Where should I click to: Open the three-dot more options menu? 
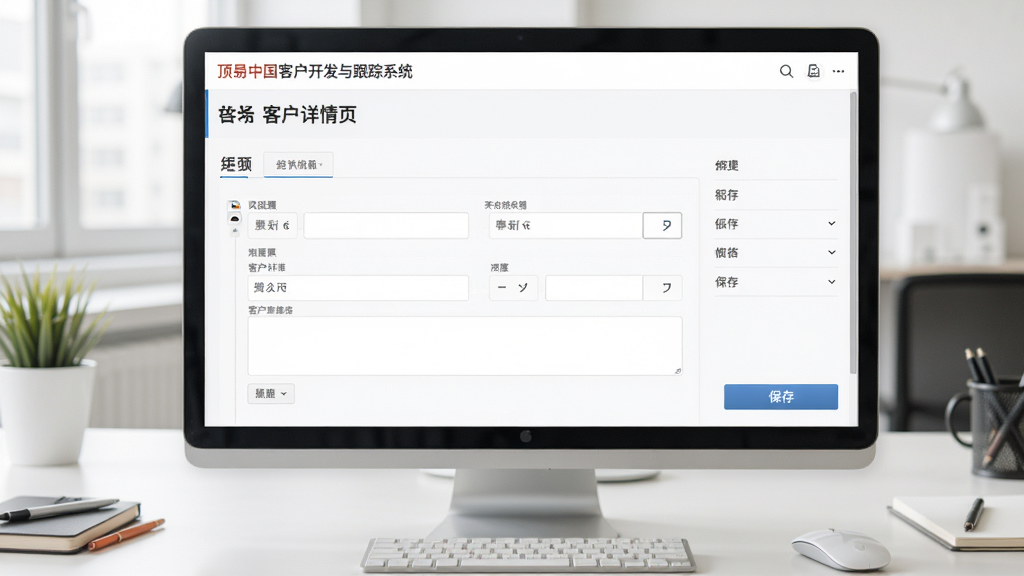click(839, 71)
